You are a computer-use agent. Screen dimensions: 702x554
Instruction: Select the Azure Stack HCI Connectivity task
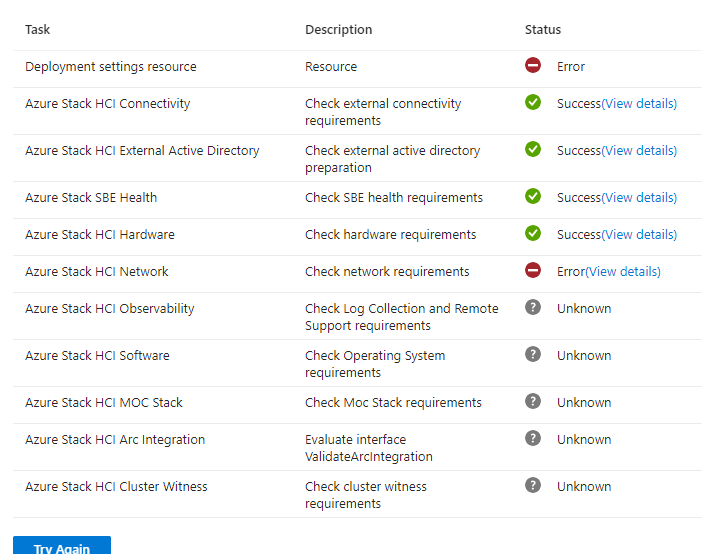pos(107,103)
